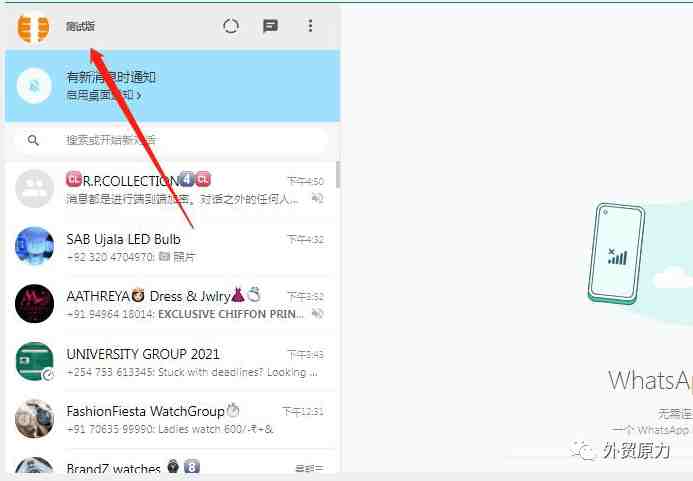Open the UNIVERSITY GROUP 2021 chat

click(x=171, y=362)
